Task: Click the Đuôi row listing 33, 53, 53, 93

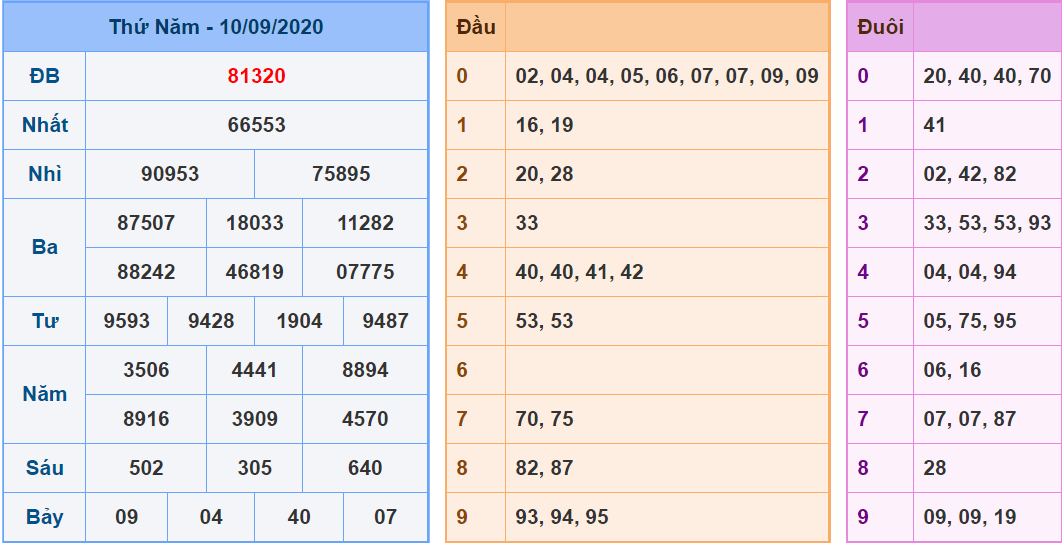Action: tap(986, 223)
